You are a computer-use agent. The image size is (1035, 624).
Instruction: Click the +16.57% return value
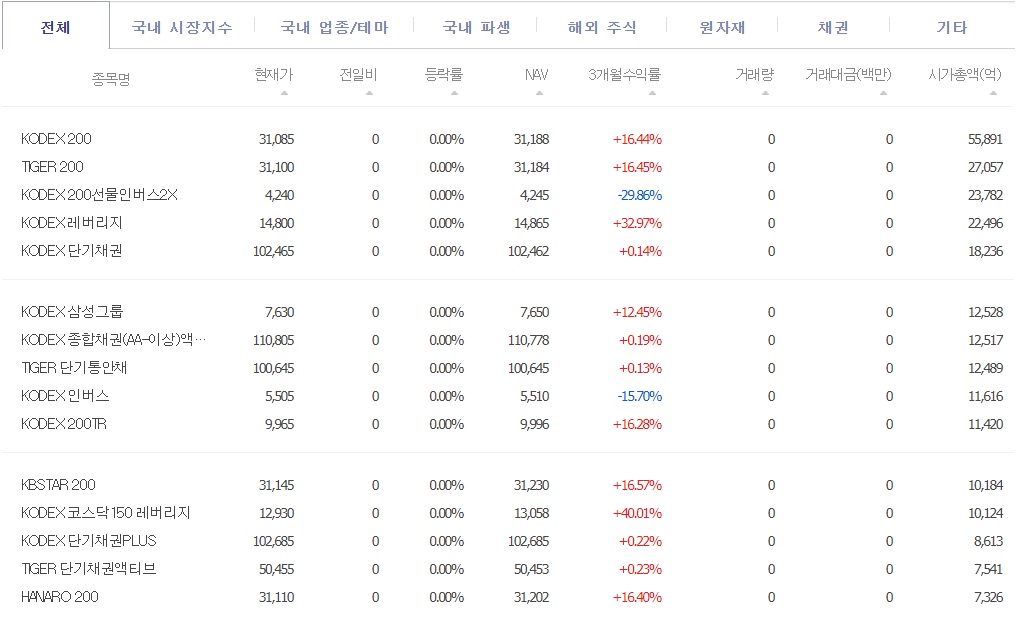[x=637, y=485]
